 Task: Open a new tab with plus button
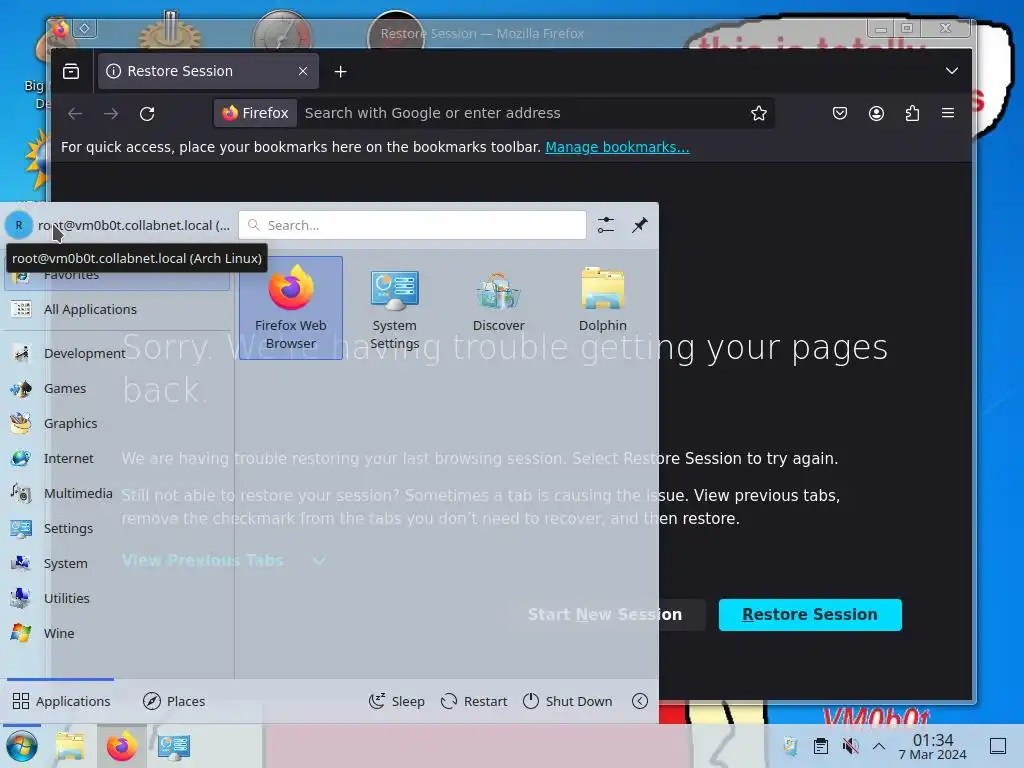(x=340, y=71)
